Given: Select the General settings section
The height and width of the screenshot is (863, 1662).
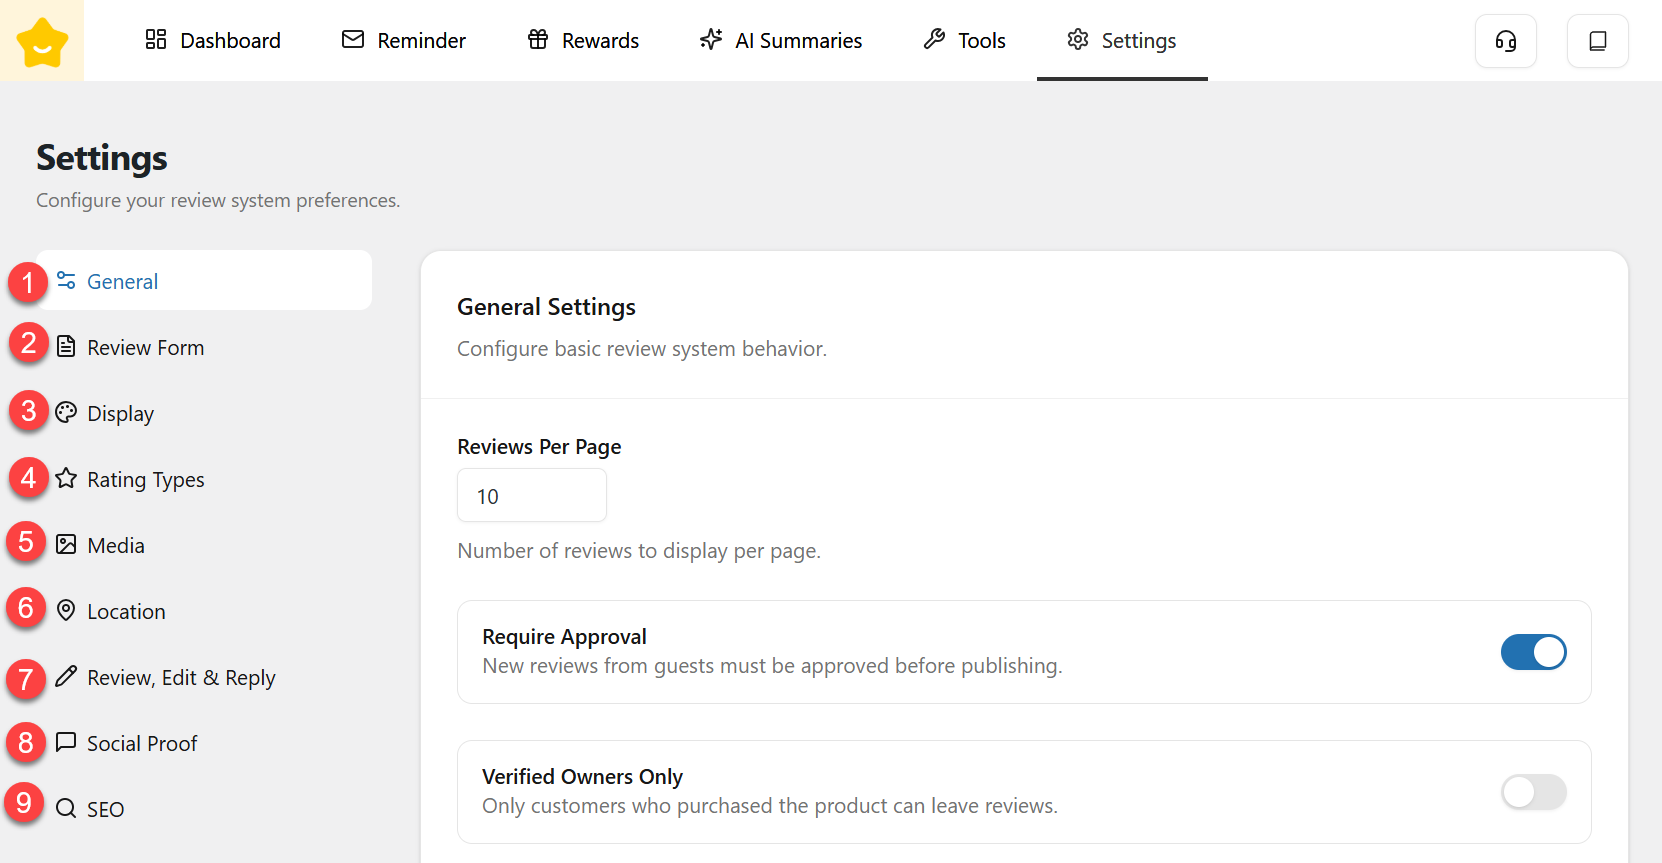Looking at the screenshot, I should point(122,282).
